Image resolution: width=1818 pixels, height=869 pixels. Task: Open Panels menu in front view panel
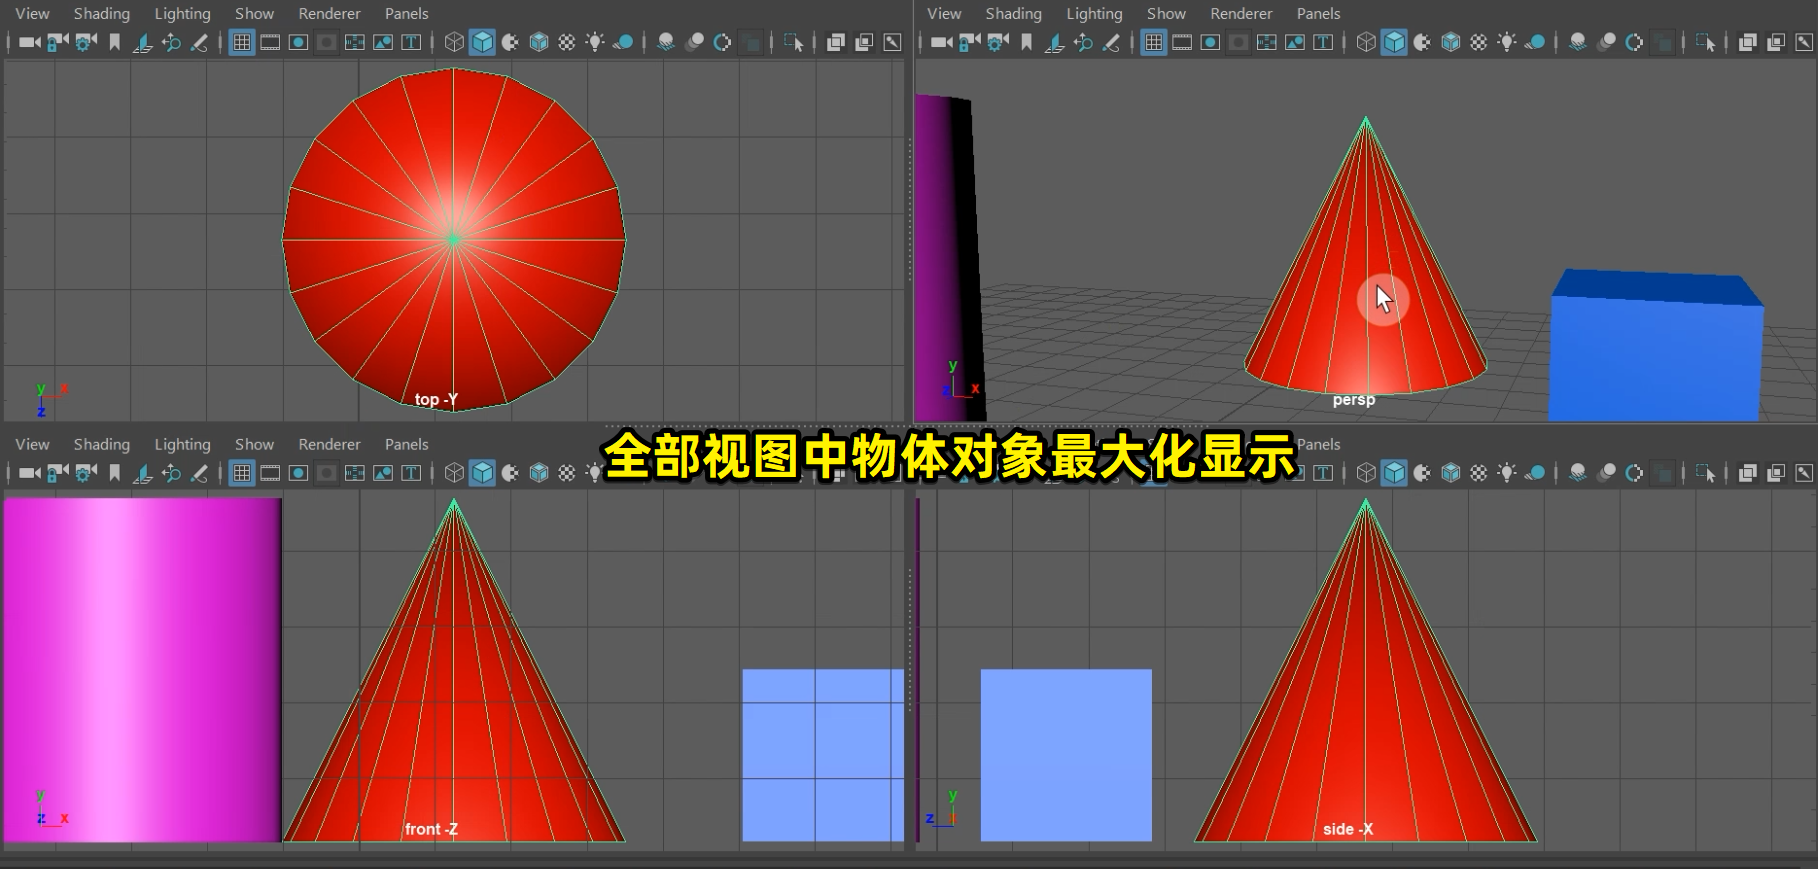(406, 444)
